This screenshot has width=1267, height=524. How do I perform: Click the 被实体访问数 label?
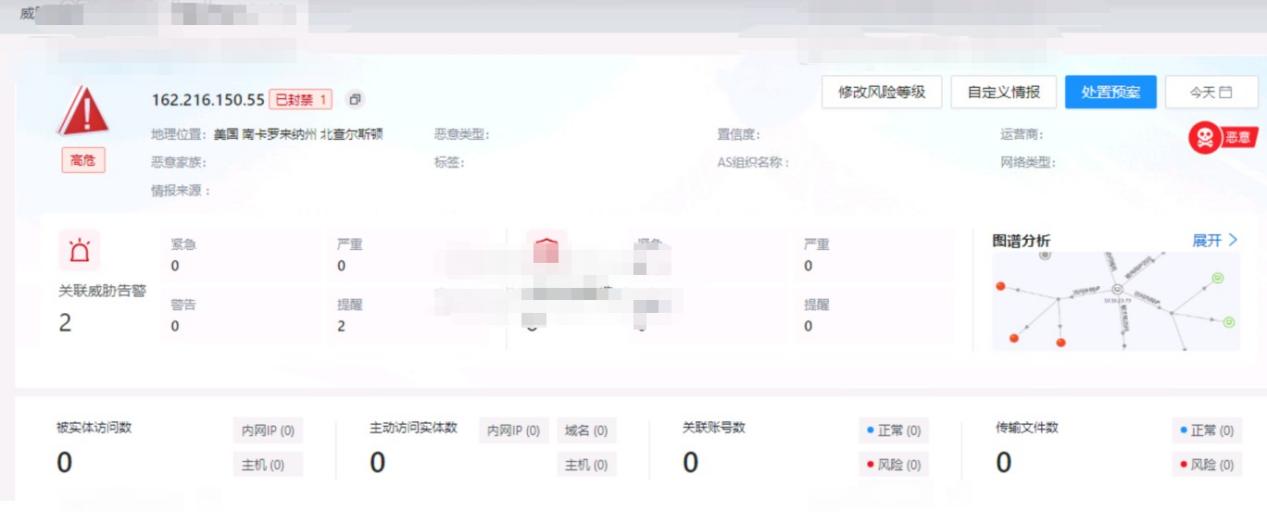click(x=94, y=428)
